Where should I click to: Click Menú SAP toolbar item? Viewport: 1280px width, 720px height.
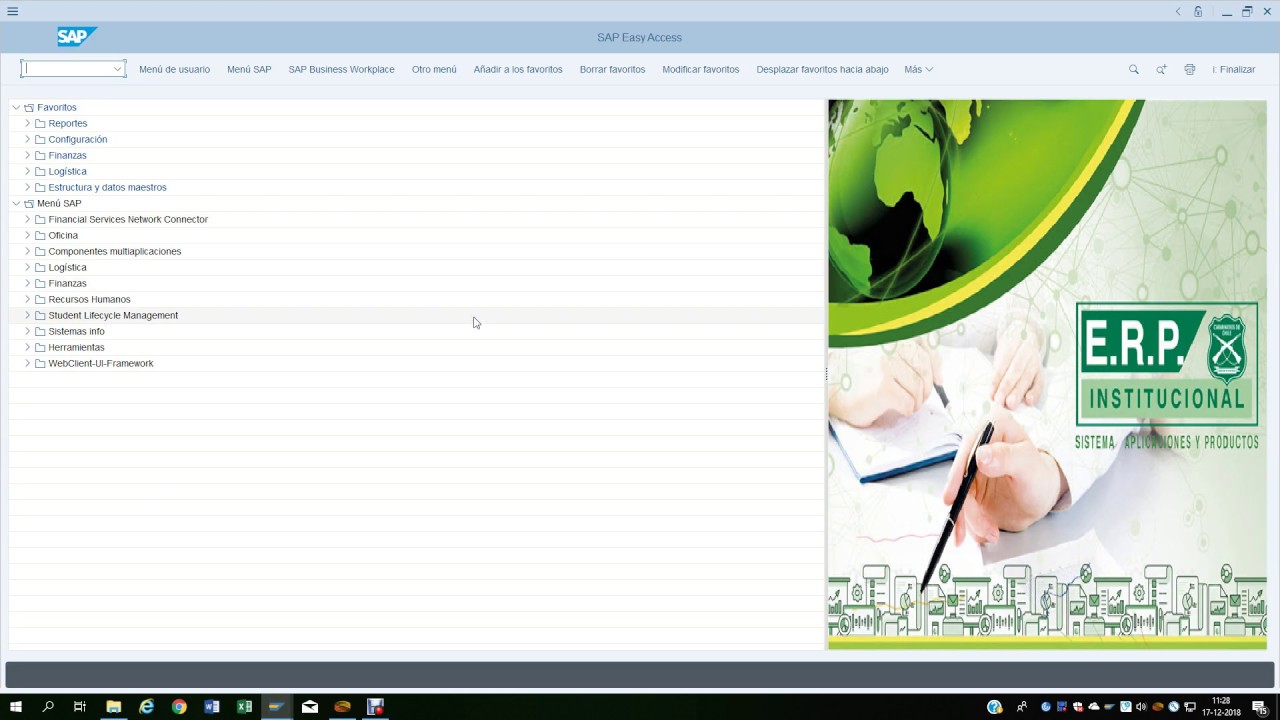[249, 69]
